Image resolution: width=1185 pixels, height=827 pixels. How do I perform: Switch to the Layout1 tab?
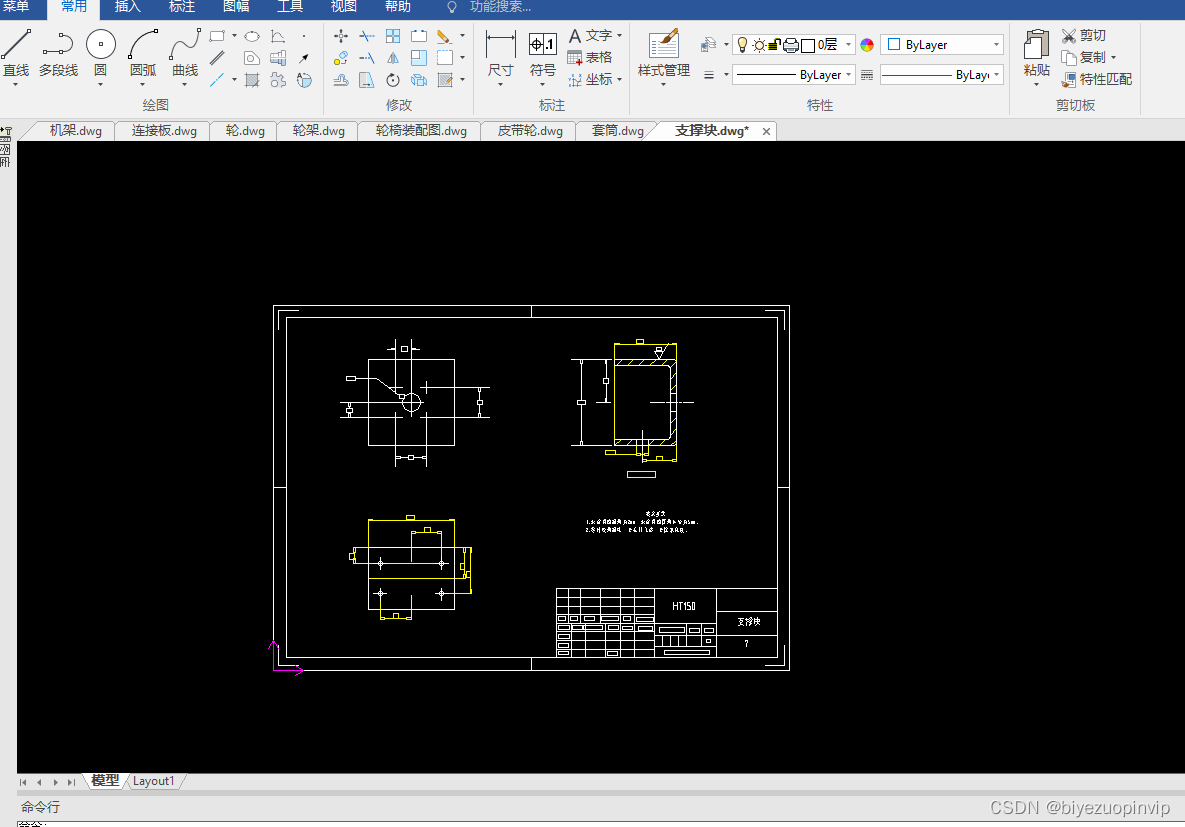(154, 781)
